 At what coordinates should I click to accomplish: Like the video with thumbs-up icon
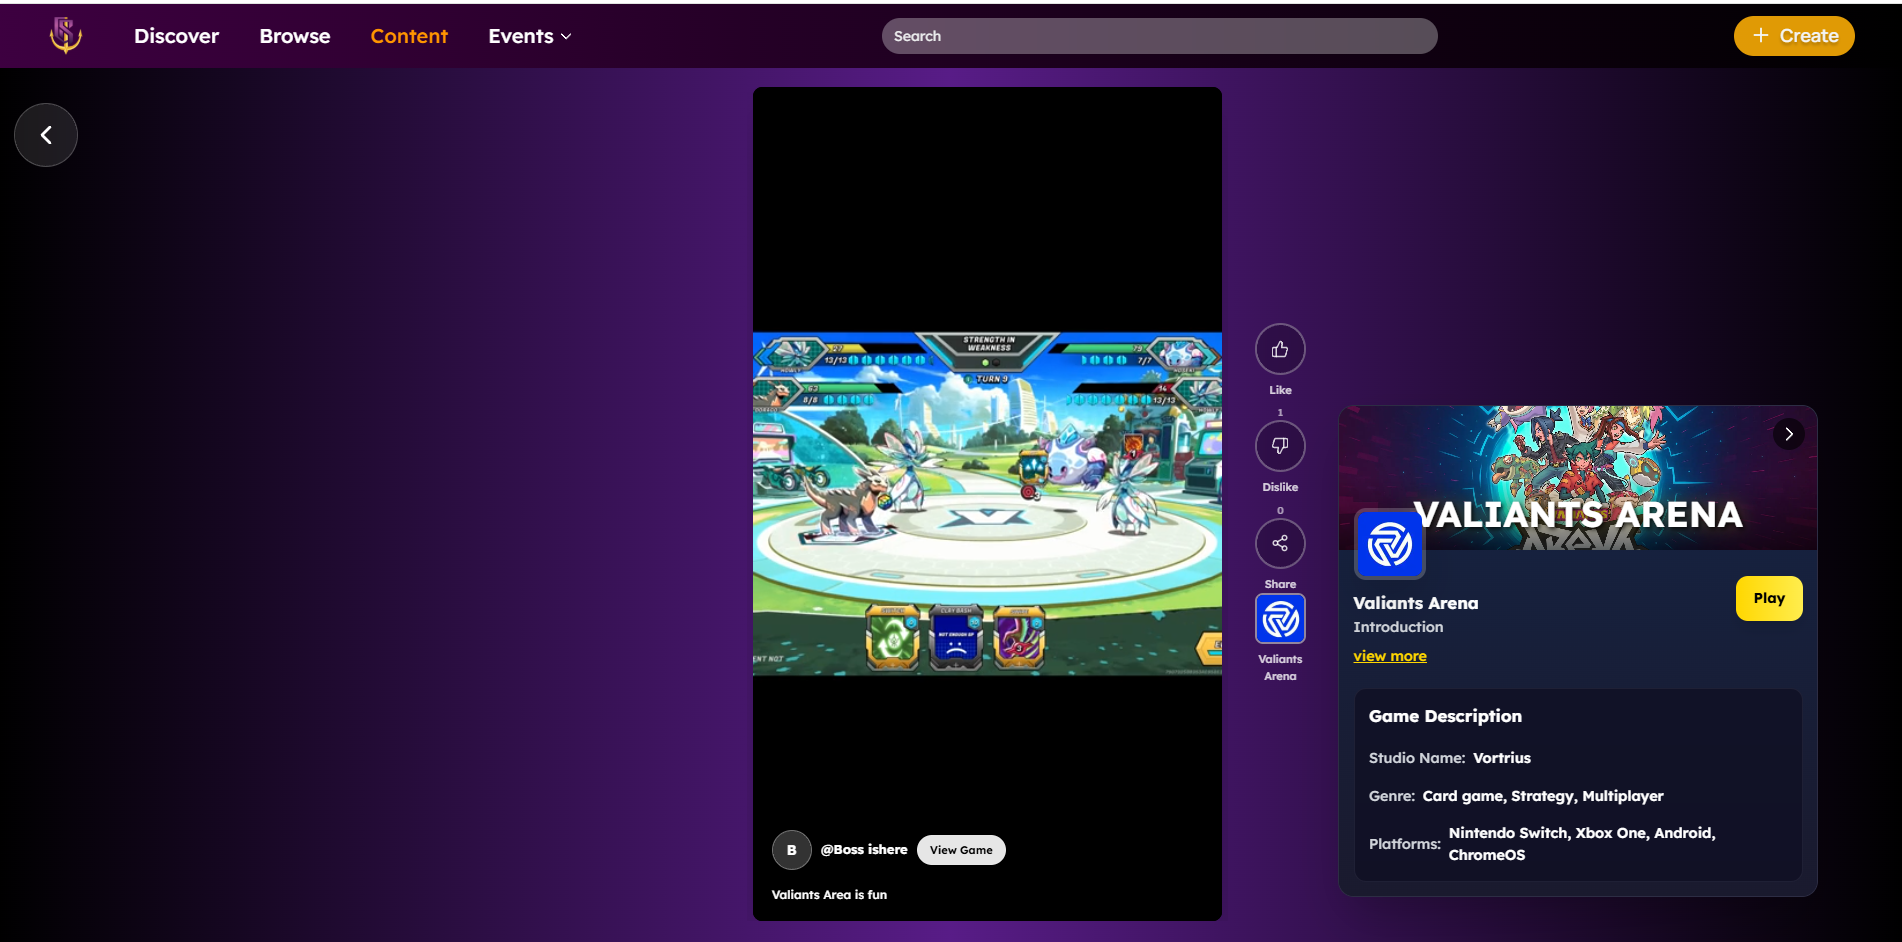[1280, 349]
